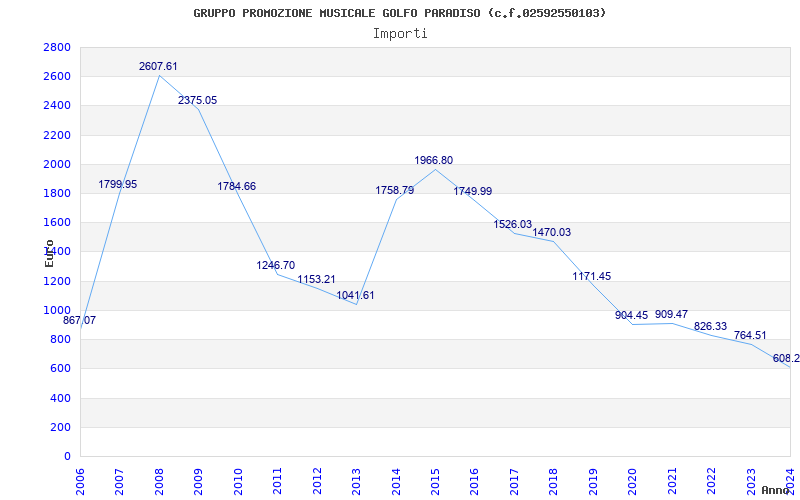The height and width of the screenshot is (500, 800).
Task: Click y-axis tick 1000
Action: tap(57, 310)
